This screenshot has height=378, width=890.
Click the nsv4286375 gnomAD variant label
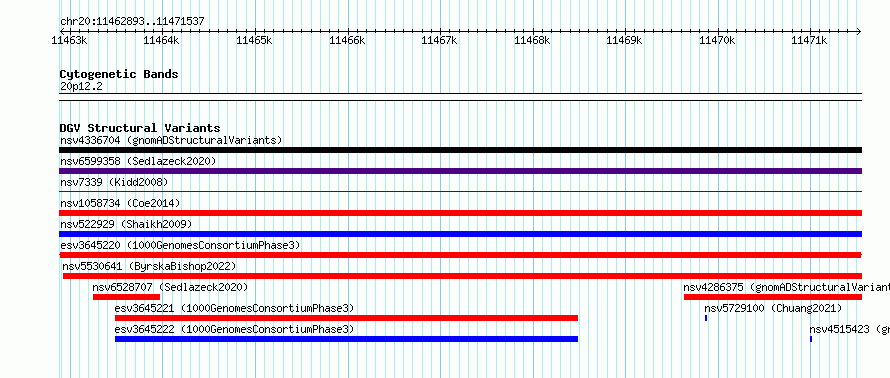(x=787, y=287)
